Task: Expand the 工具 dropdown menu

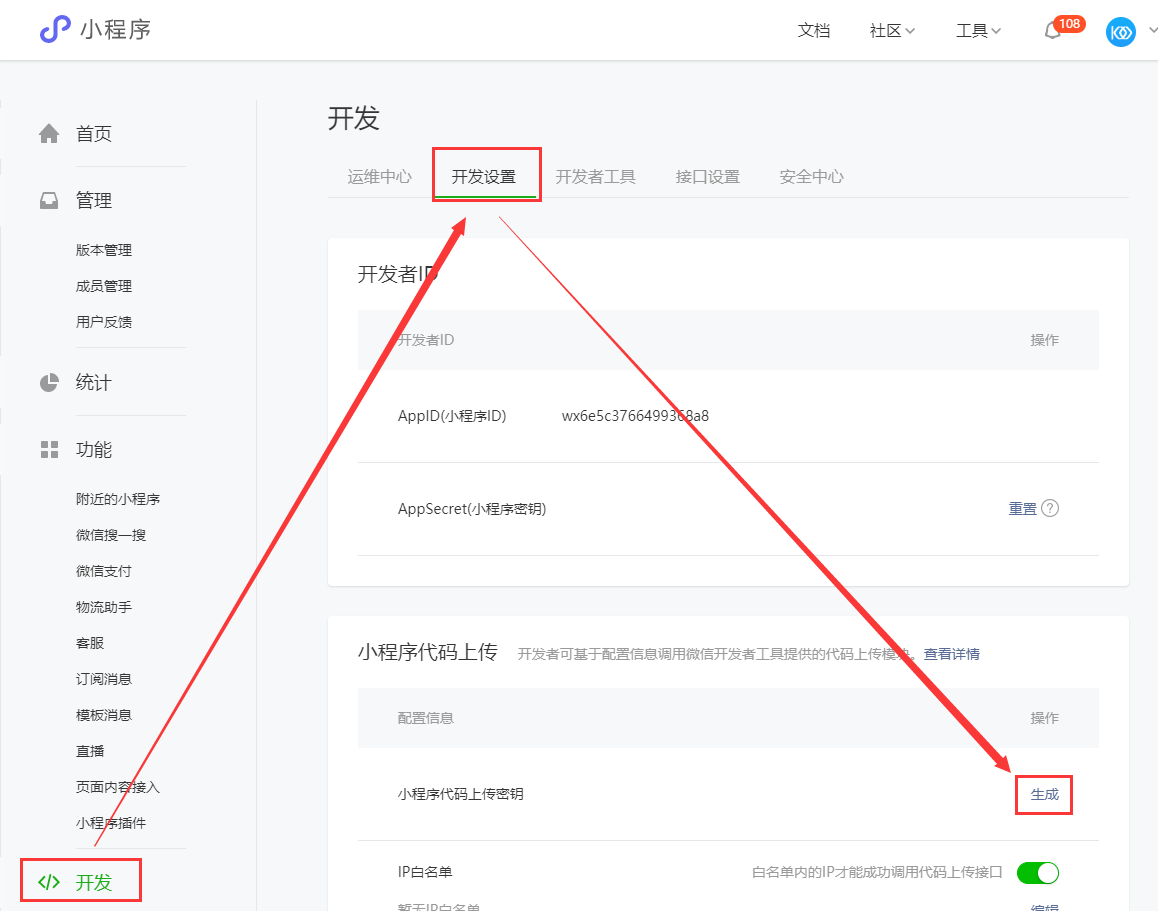Action: [978, 31]
